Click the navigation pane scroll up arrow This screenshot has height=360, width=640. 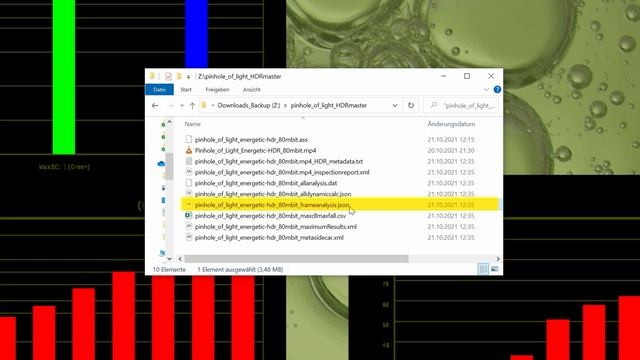tap(169, 122)
